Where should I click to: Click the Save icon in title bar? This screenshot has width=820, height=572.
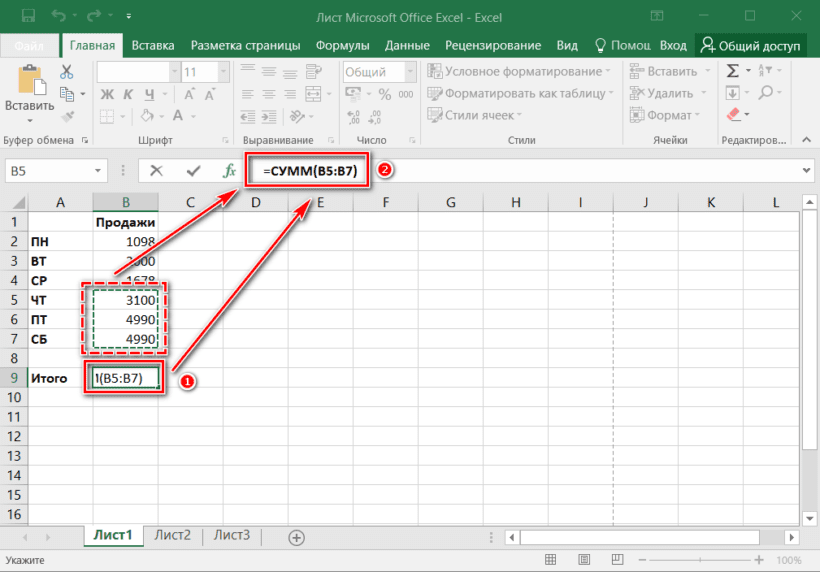(28, 16)
